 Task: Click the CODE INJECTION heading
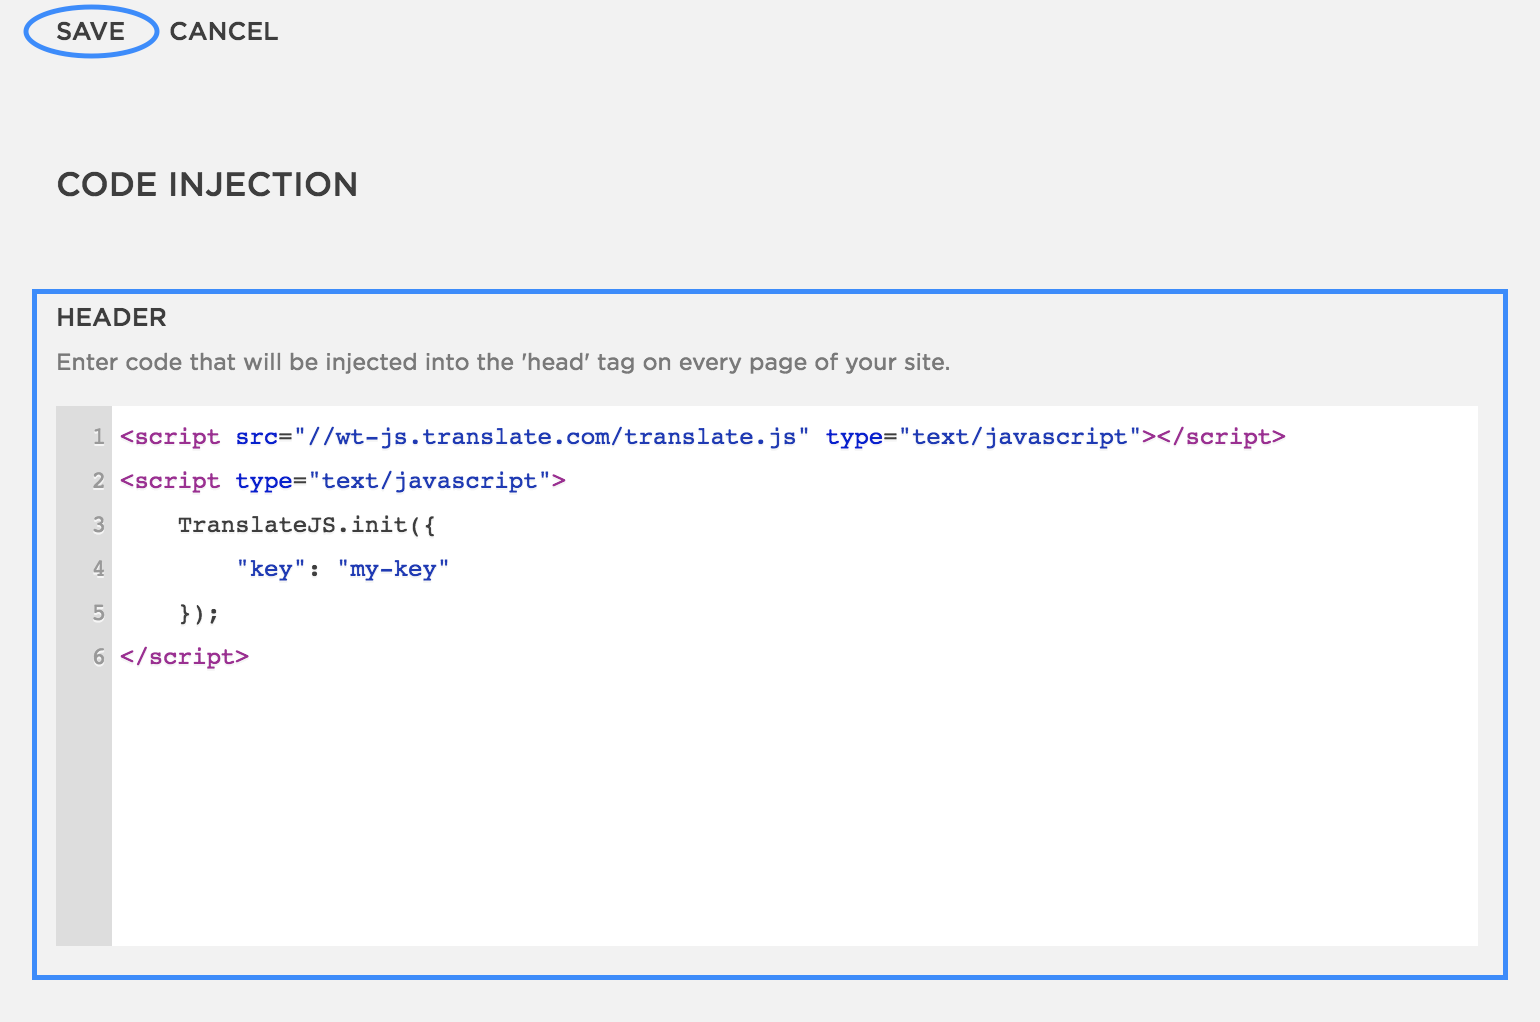point(207,184)
